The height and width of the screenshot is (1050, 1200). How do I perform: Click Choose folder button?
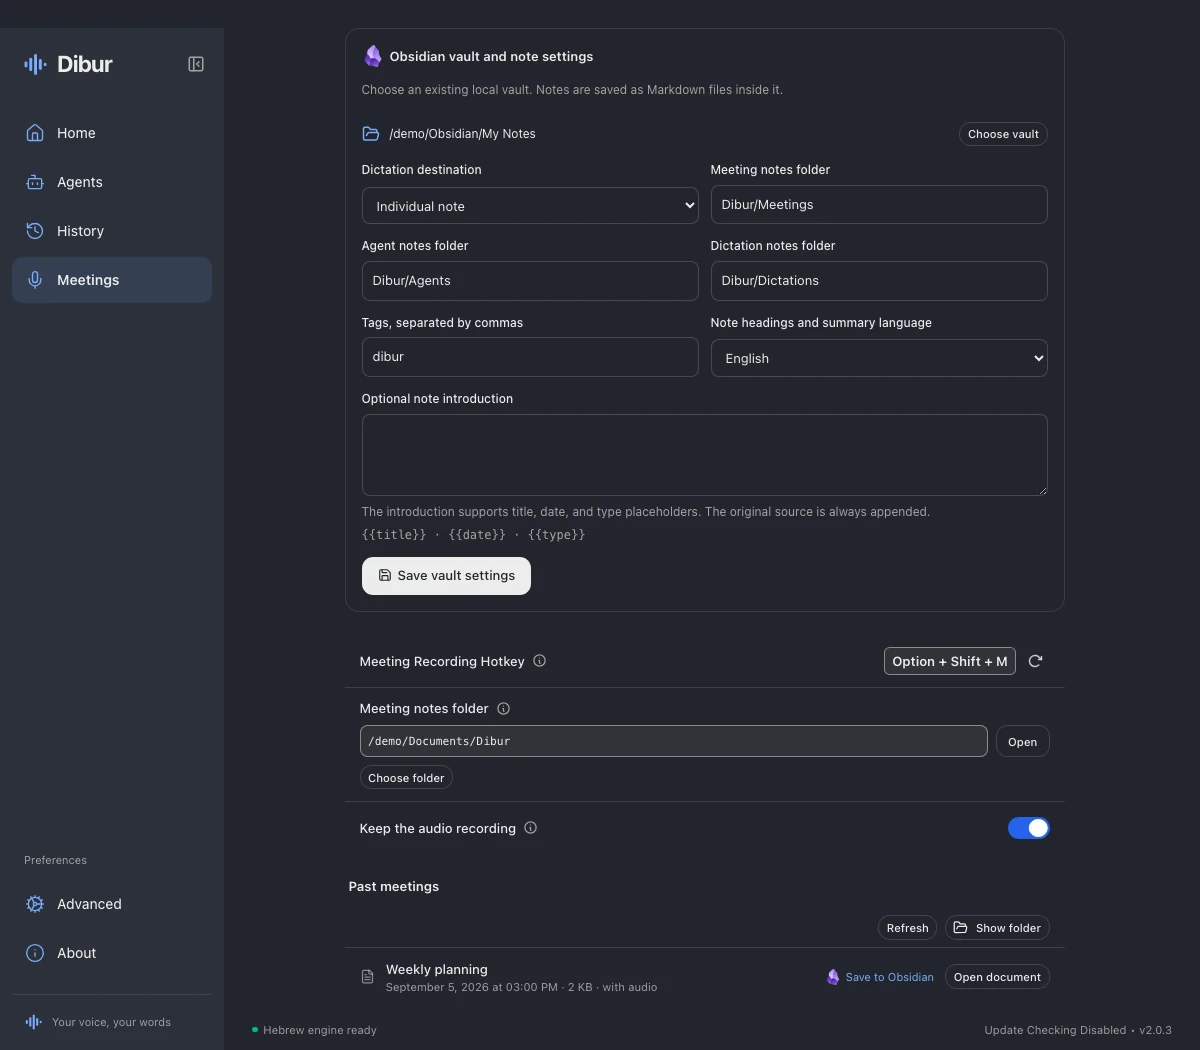point(406,778)
